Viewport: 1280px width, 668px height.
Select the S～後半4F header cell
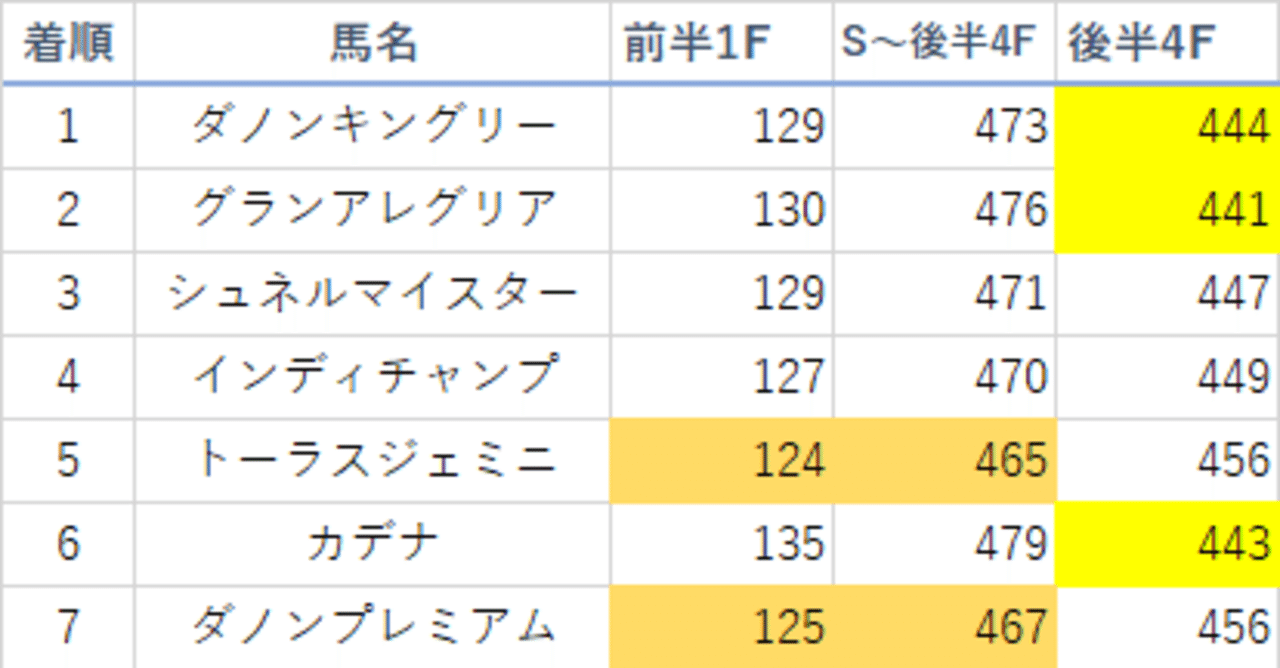tap(944, 44)
